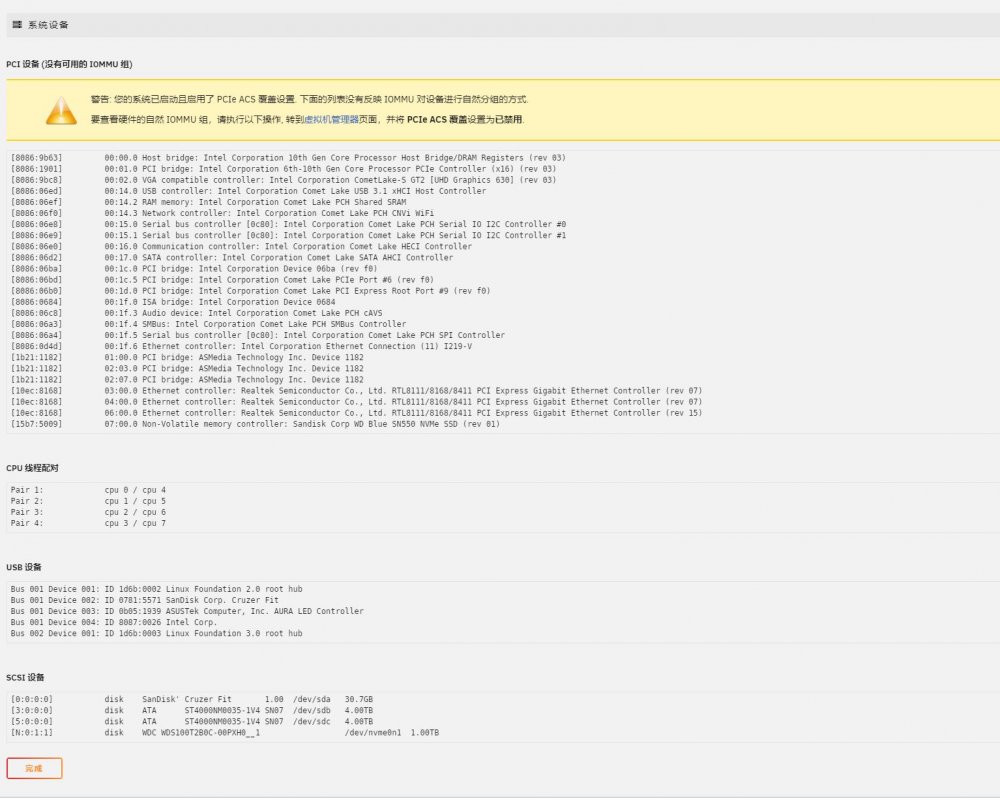Select the 00:1f.3 Audio device row
Image resolution: width=1000 pixels, height=798 pixels.
point(196,313)
